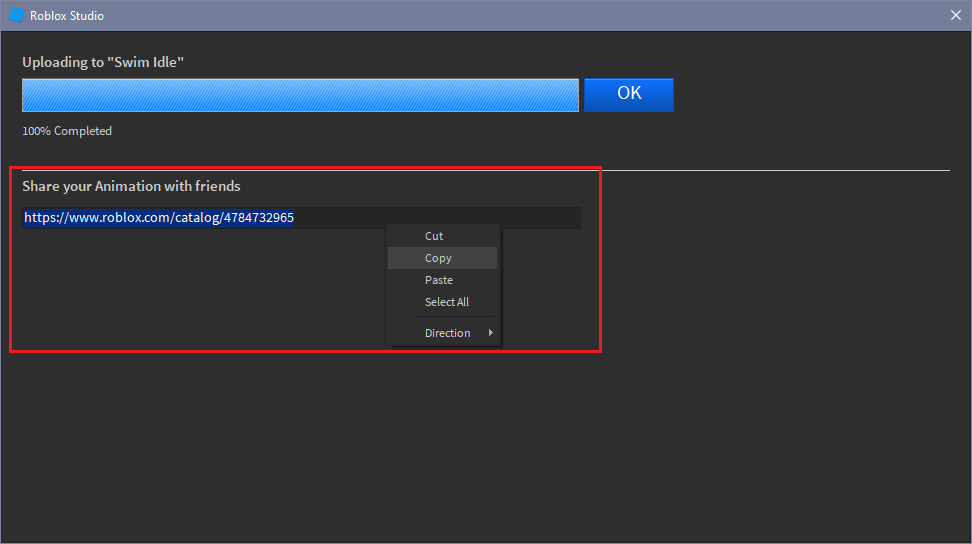Image resolution: width=972 pixels, height=544 pixels.
Task: Click the "Uploading to "Swim Idle"" heading
Action: (x=103, y=62)
